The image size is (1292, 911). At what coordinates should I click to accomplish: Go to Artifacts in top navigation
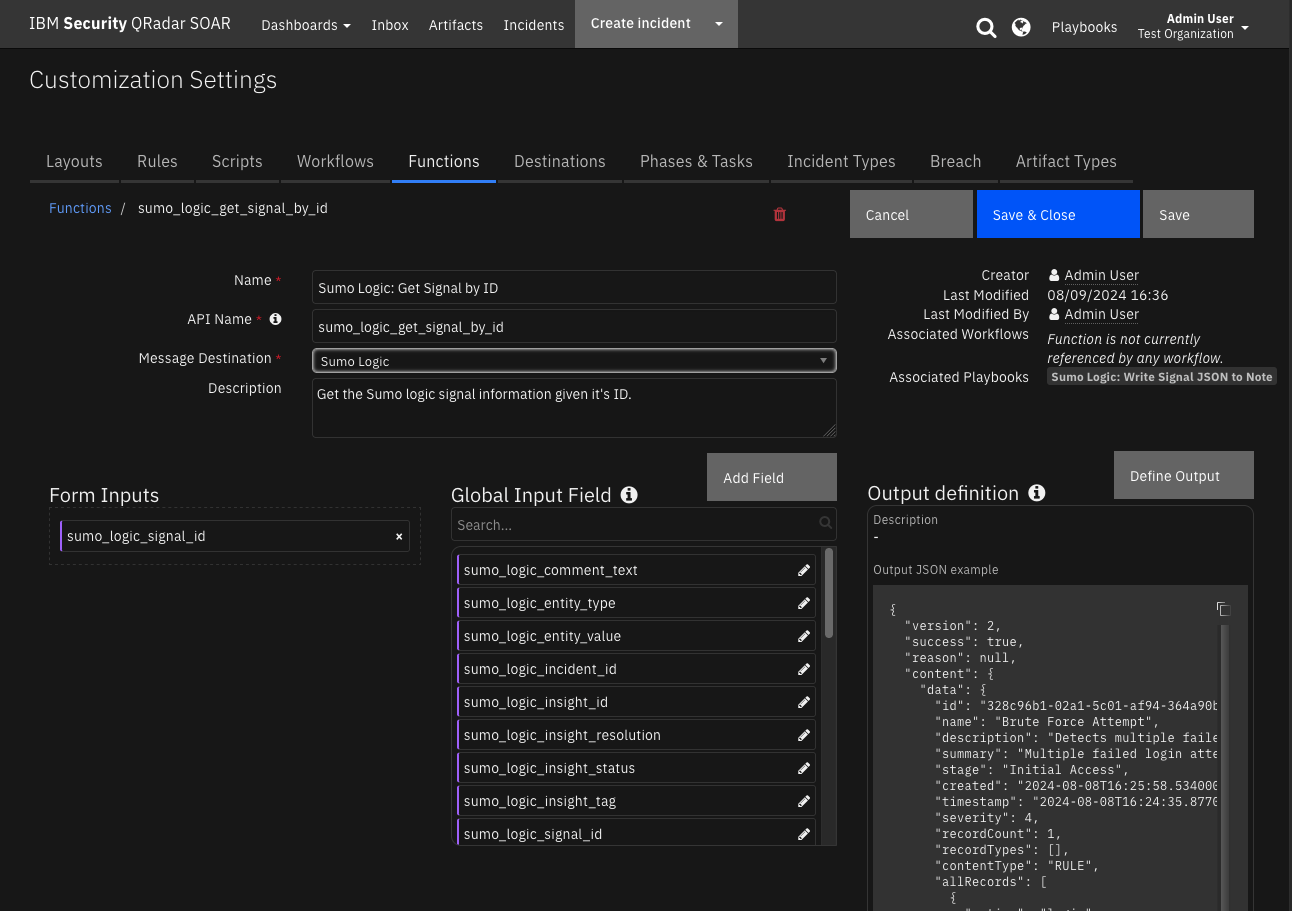(456, 25)
